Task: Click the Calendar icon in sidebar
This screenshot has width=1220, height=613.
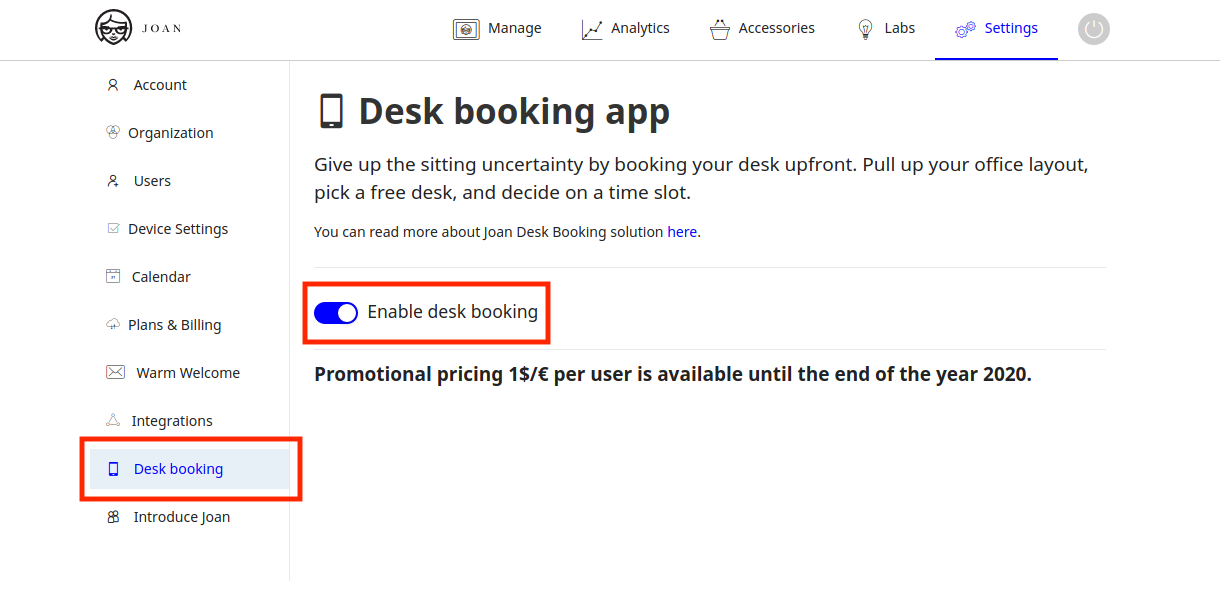Action: (x=113, y=276)
